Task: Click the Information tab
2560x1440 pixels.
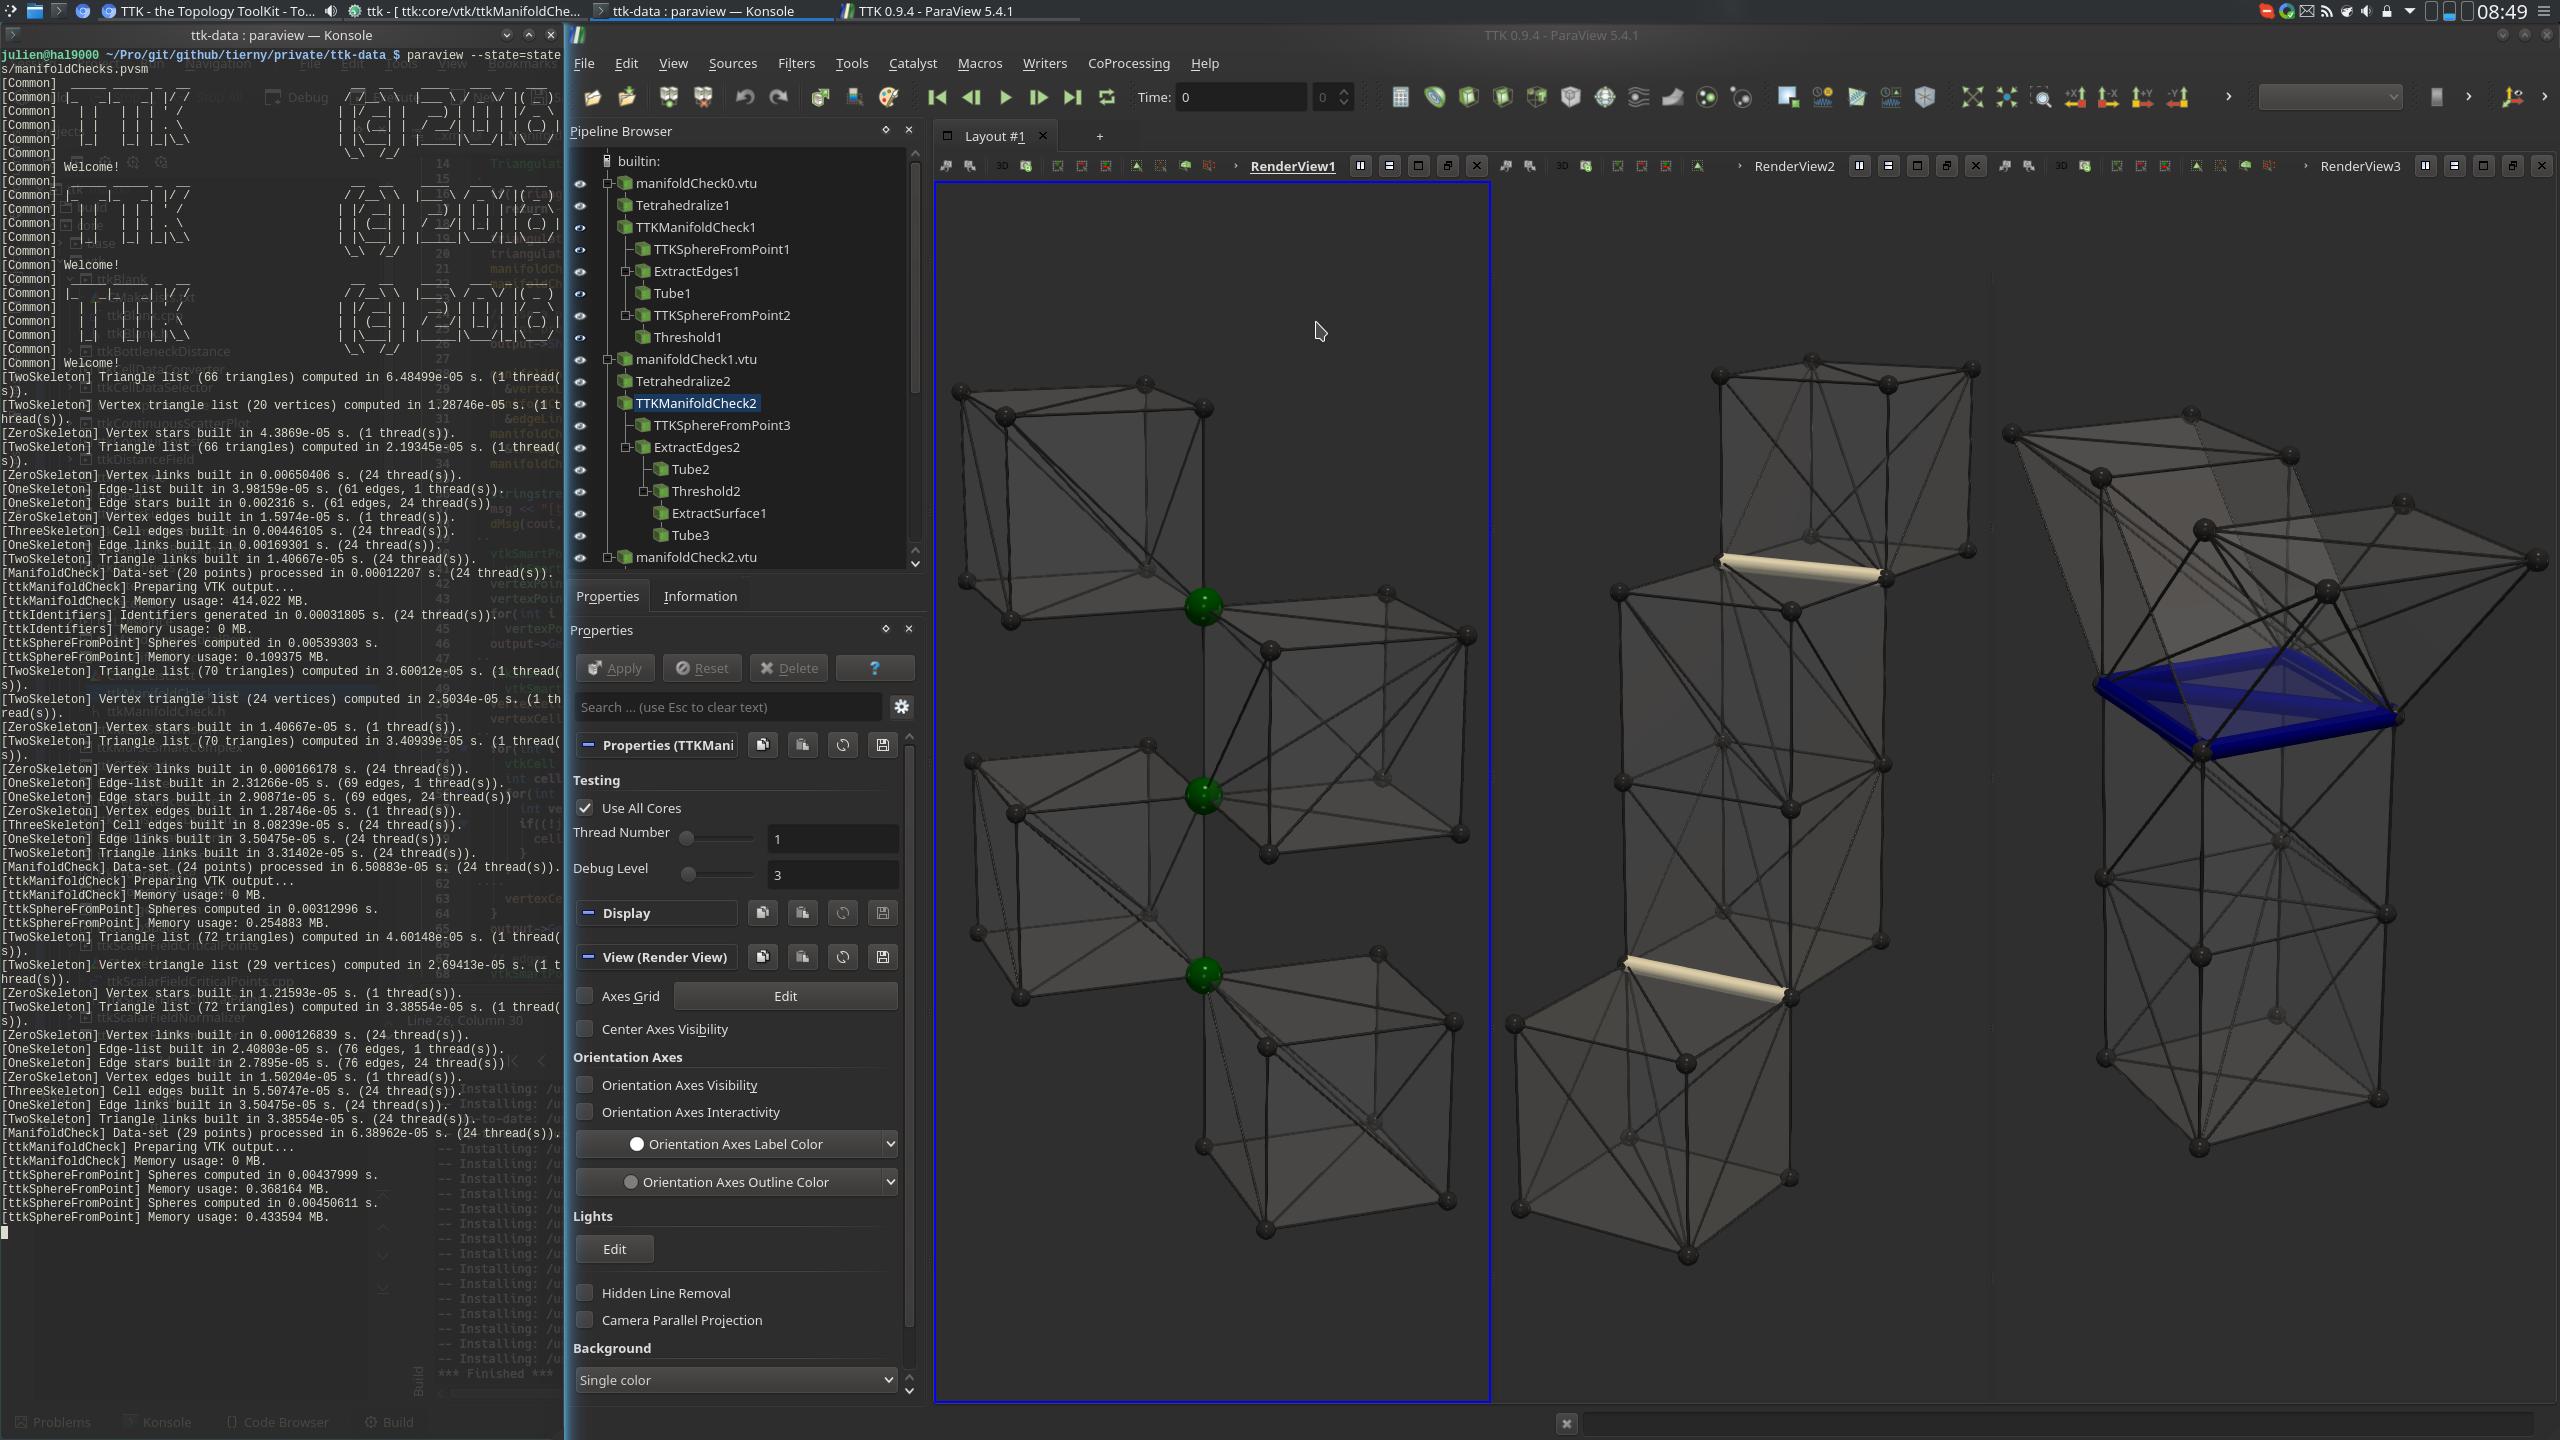Action: pos(700,594)
